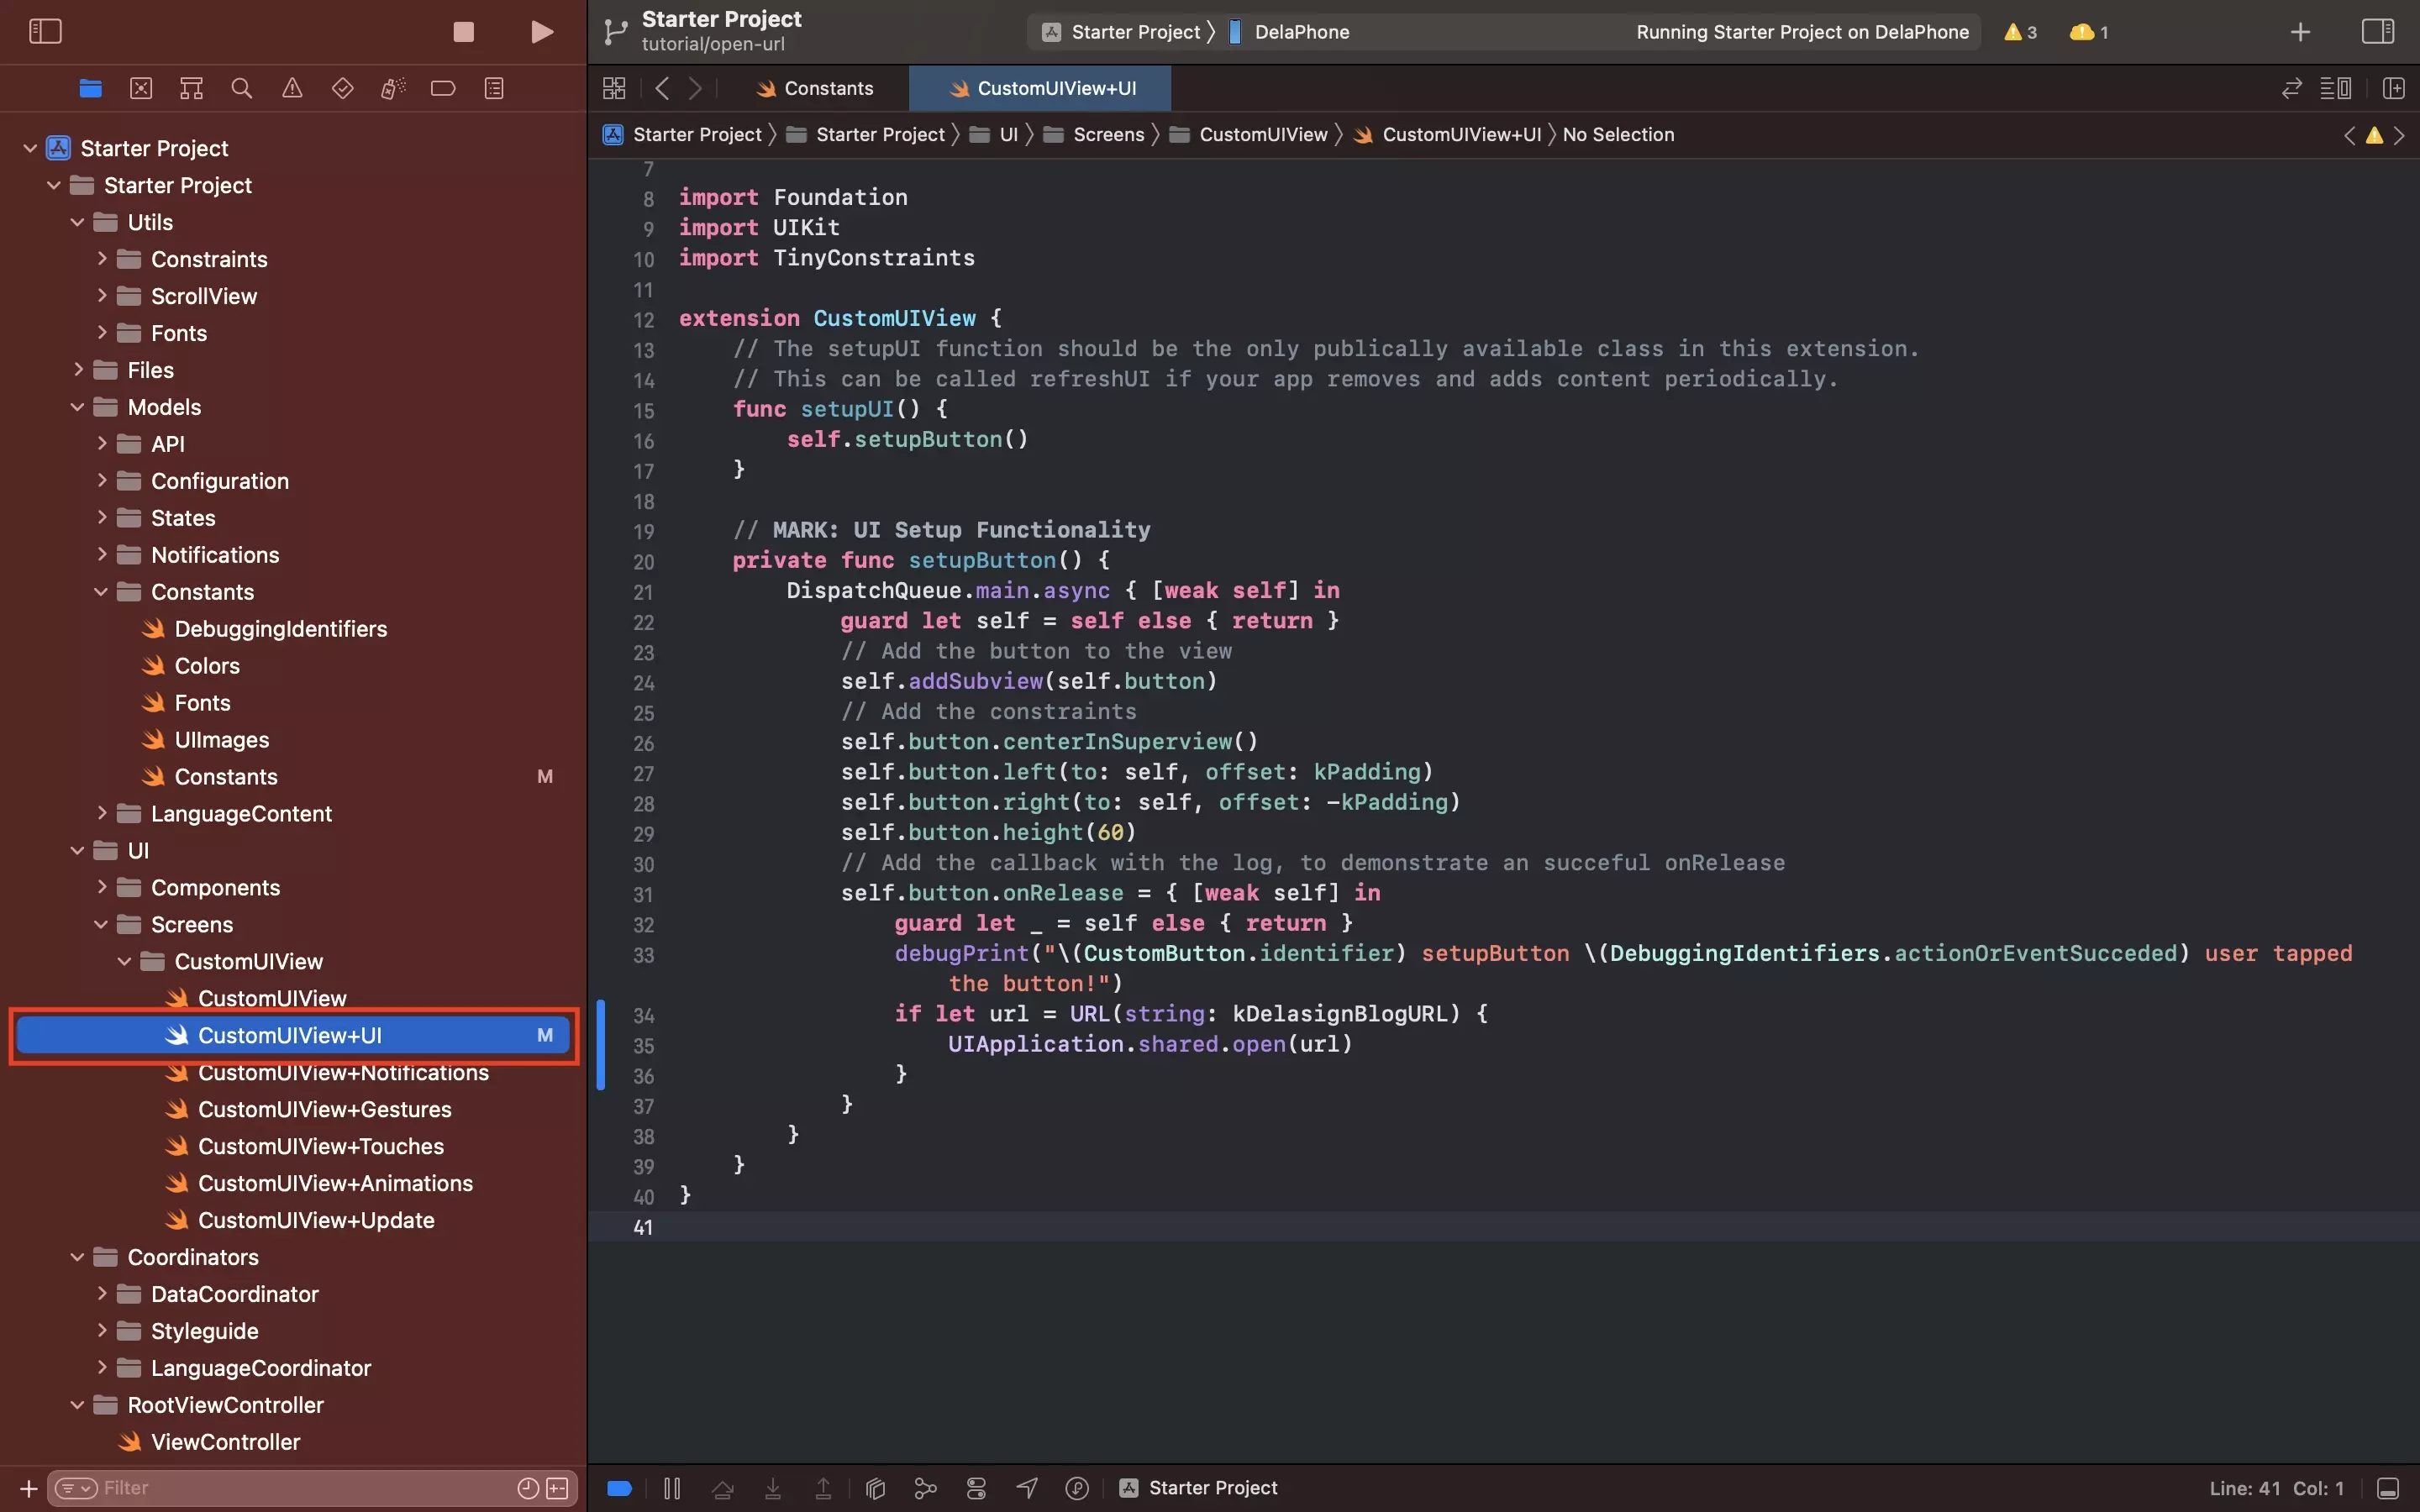Click the Run/Play button in toolbar
This screenshot has height=1512, width=2420.
(x=540, y=31)
